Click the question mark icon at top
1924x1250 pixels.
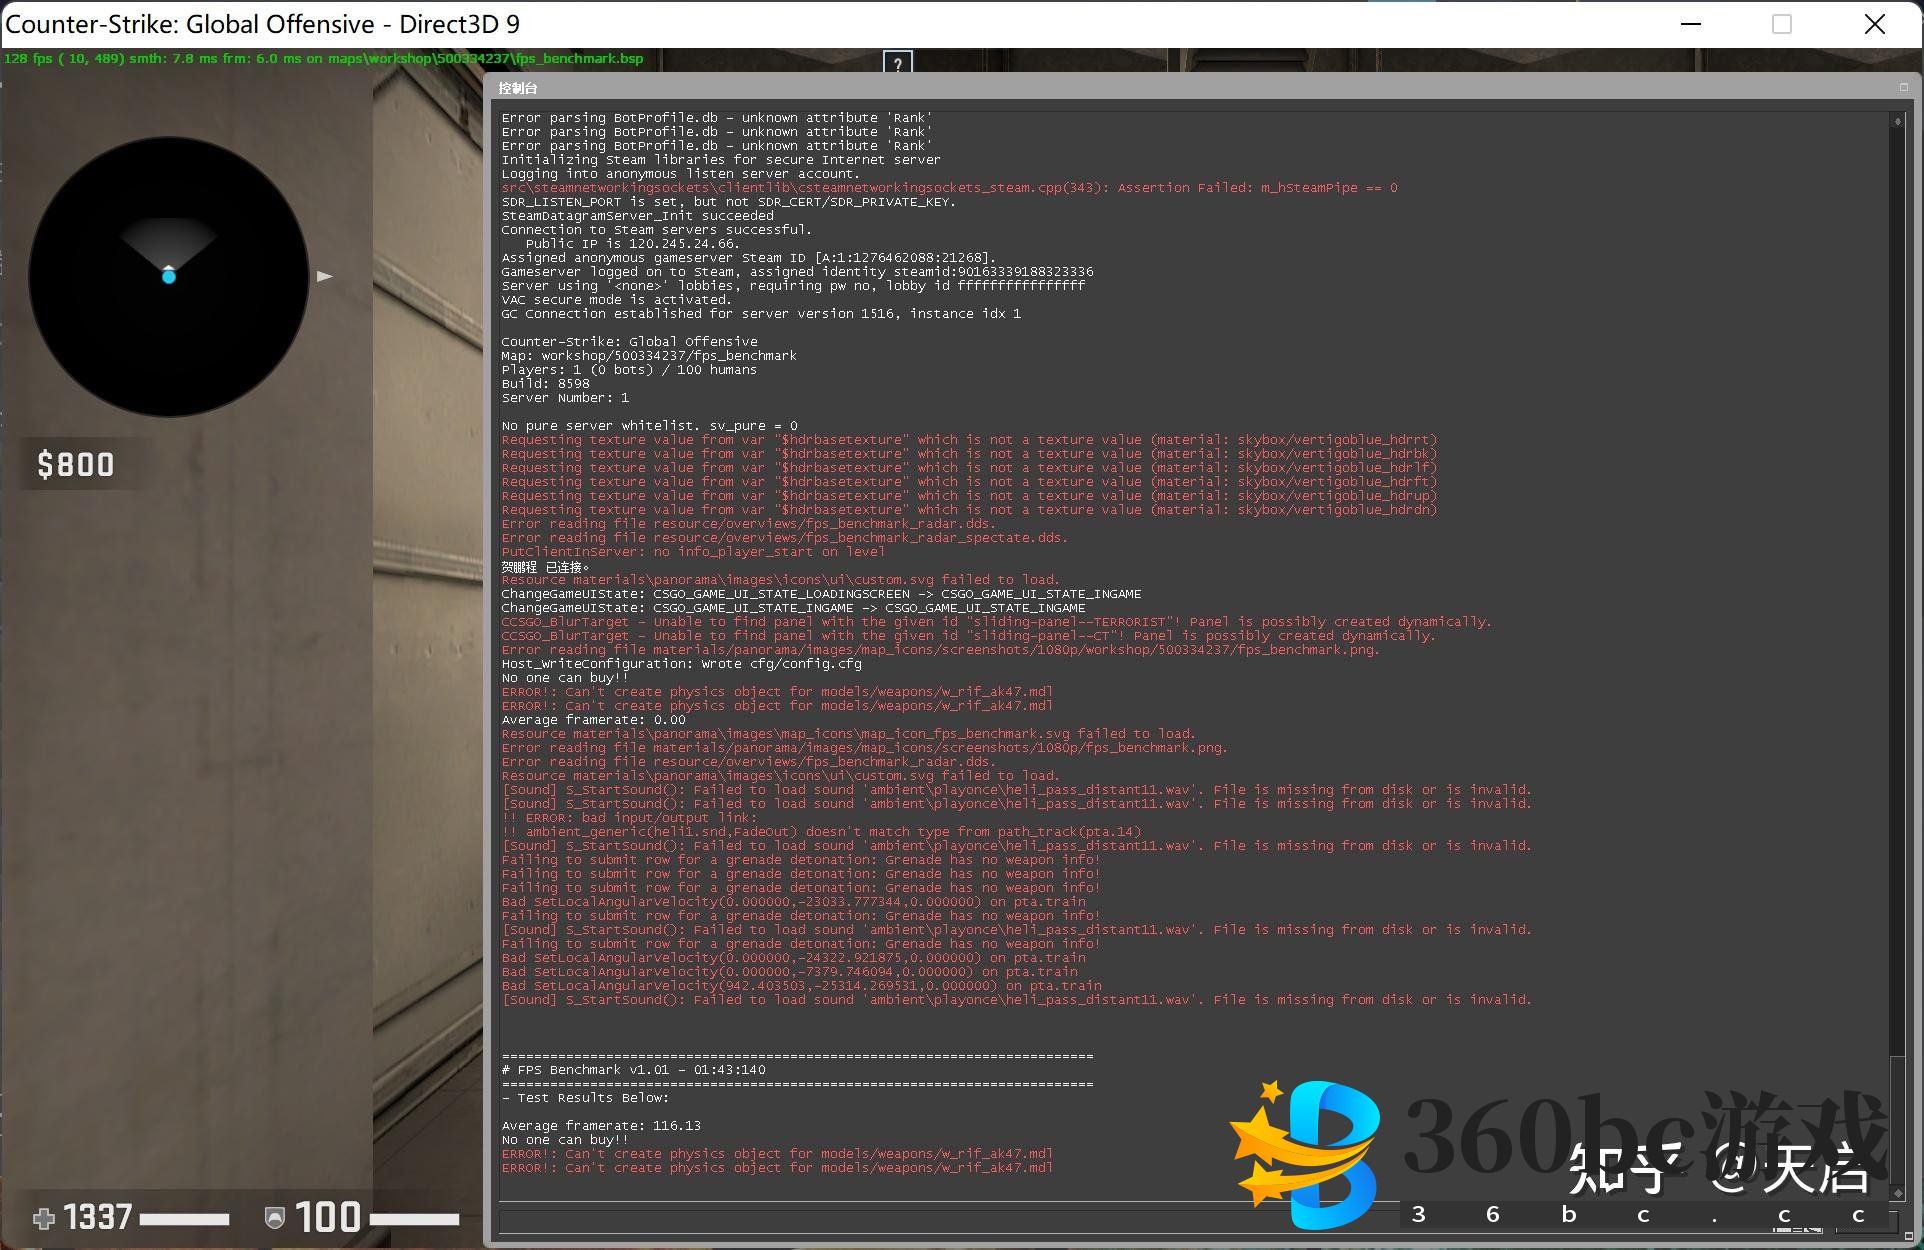coord(898,63)
